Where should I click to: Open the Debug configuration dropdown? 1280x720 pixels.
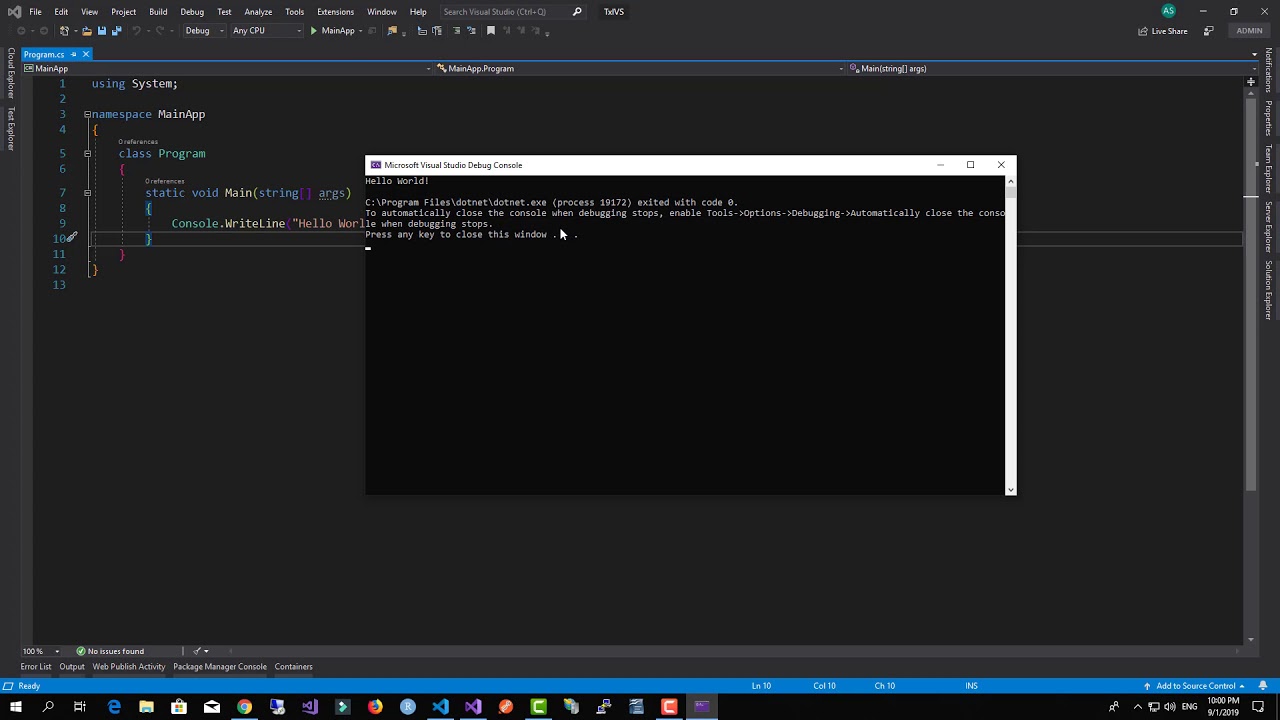point(204,31)
